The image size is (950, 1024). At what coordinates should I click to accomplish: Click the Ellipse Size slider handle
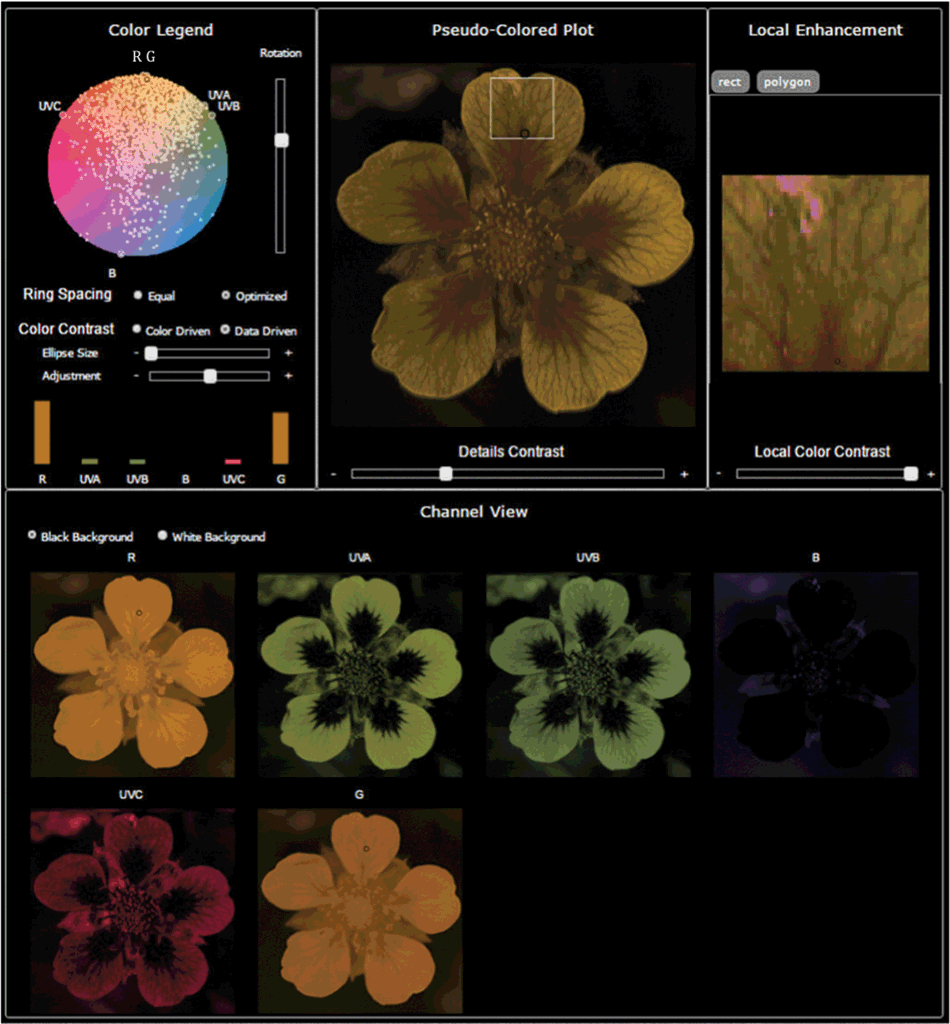click(x=151, y=353)
